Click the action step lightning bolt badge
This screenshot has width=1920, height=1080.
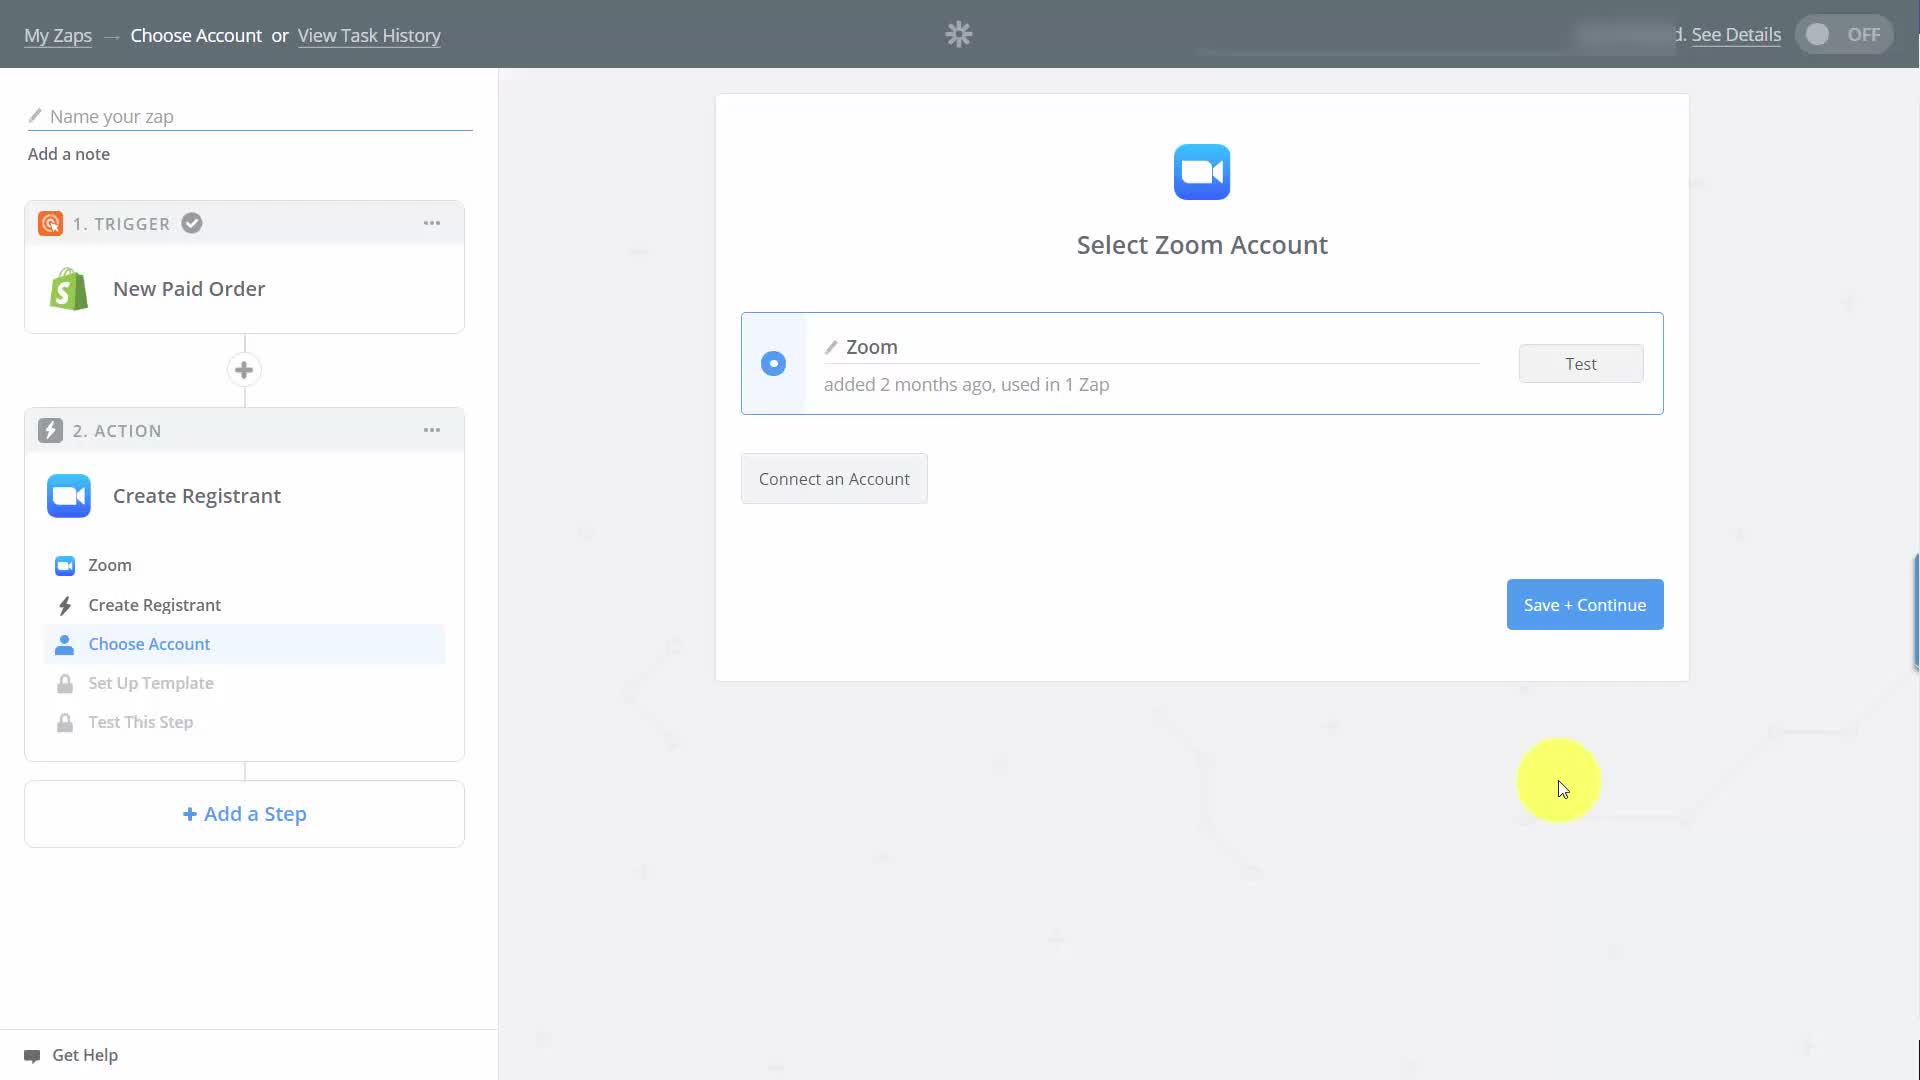pyautogui.click(x=50, y=430)
